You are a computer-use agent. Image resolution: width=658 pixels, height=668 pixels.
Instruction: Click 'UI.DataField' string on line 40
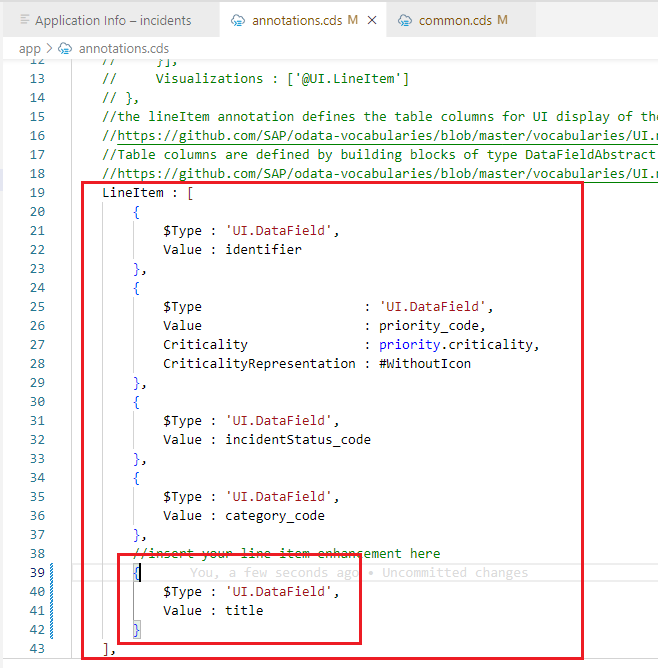pos(279,592)
